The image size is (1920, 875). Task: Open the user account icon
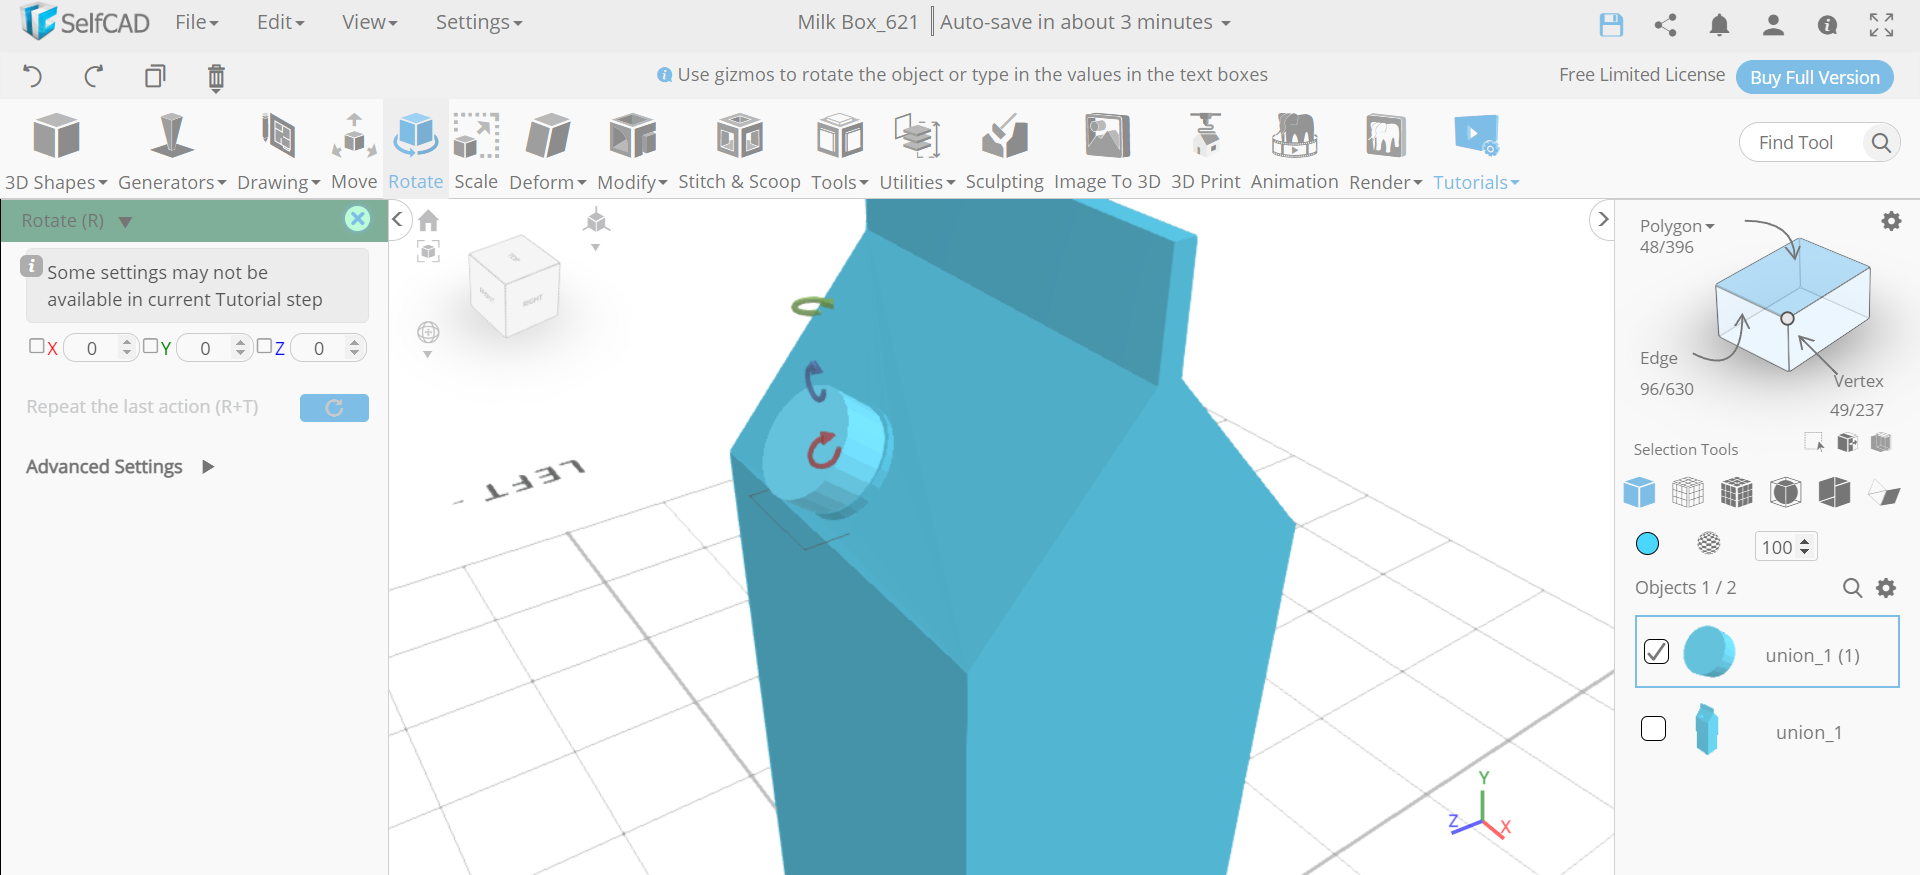tap(1773, 25)
